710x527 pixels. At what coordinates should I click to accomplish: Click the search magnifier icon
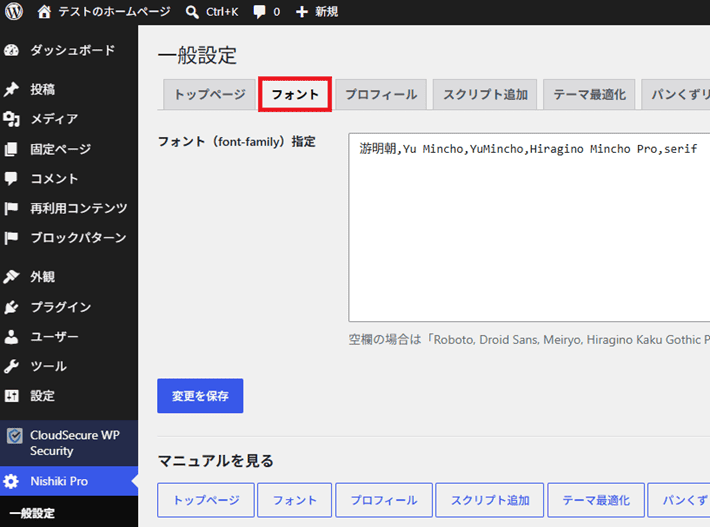tap(192, 12)
